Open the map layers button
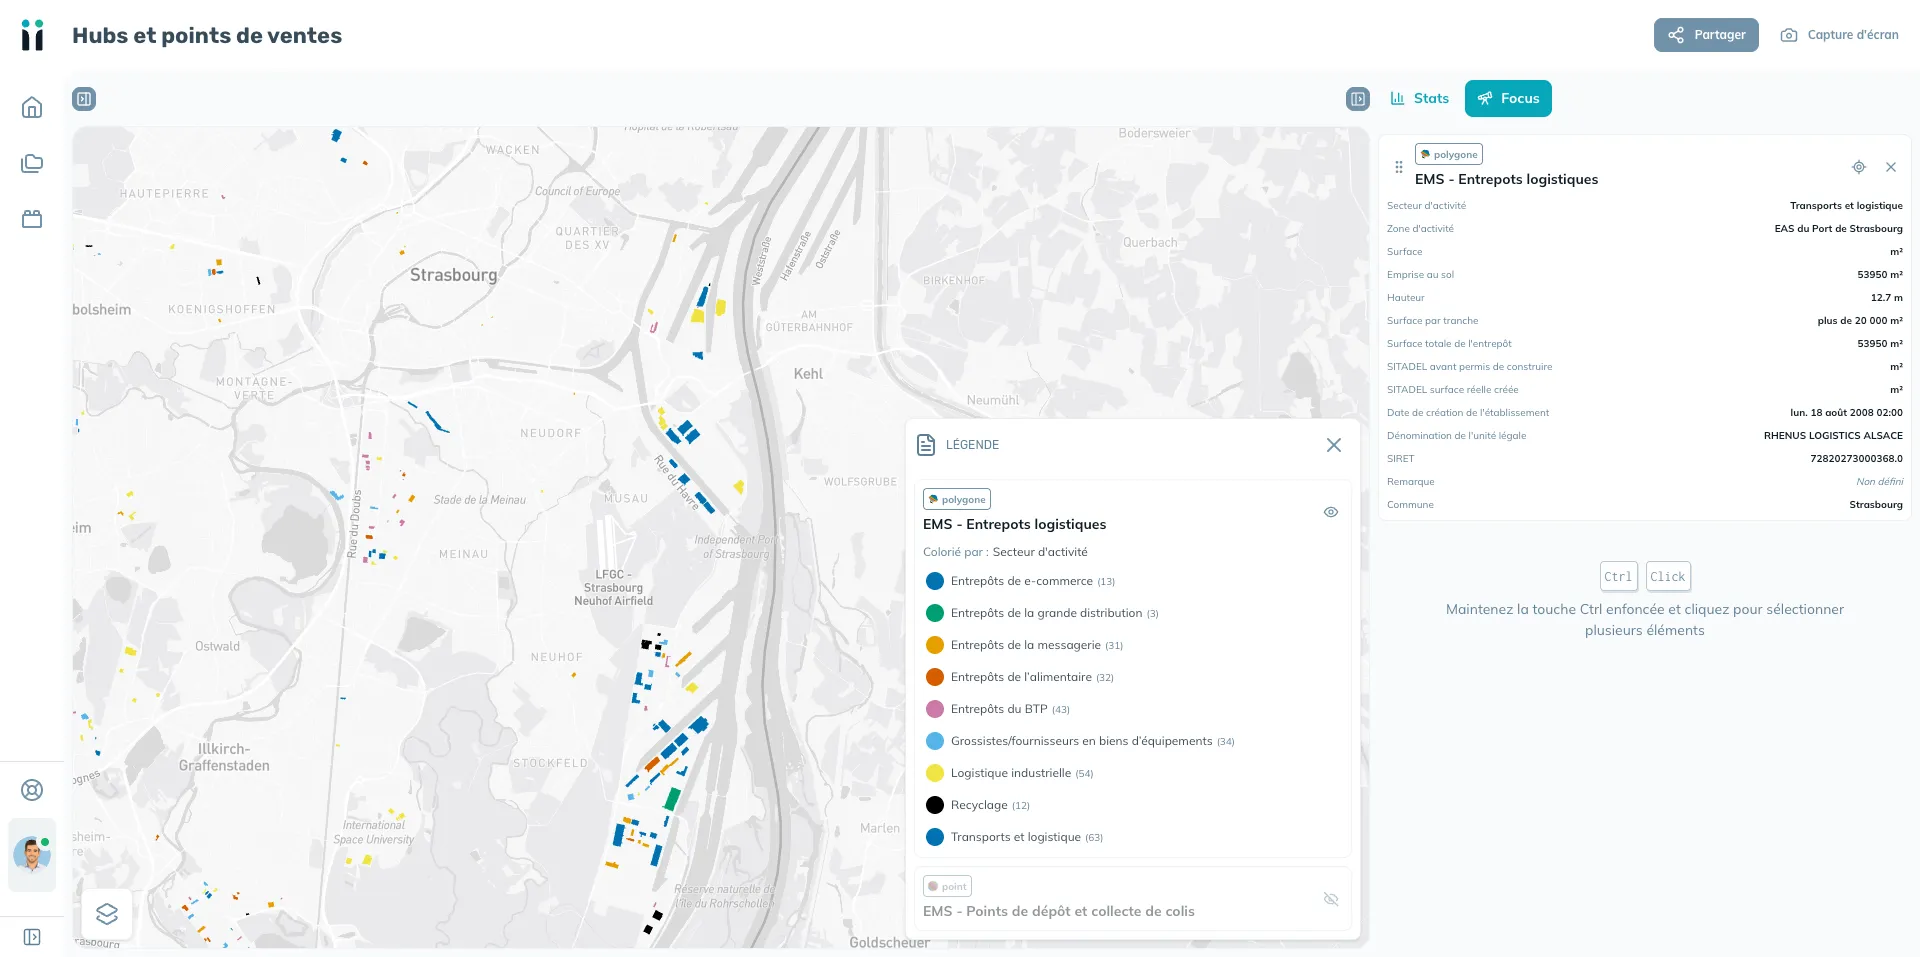Viewport: 1920px width, 957px height. (x=107, y=914)
